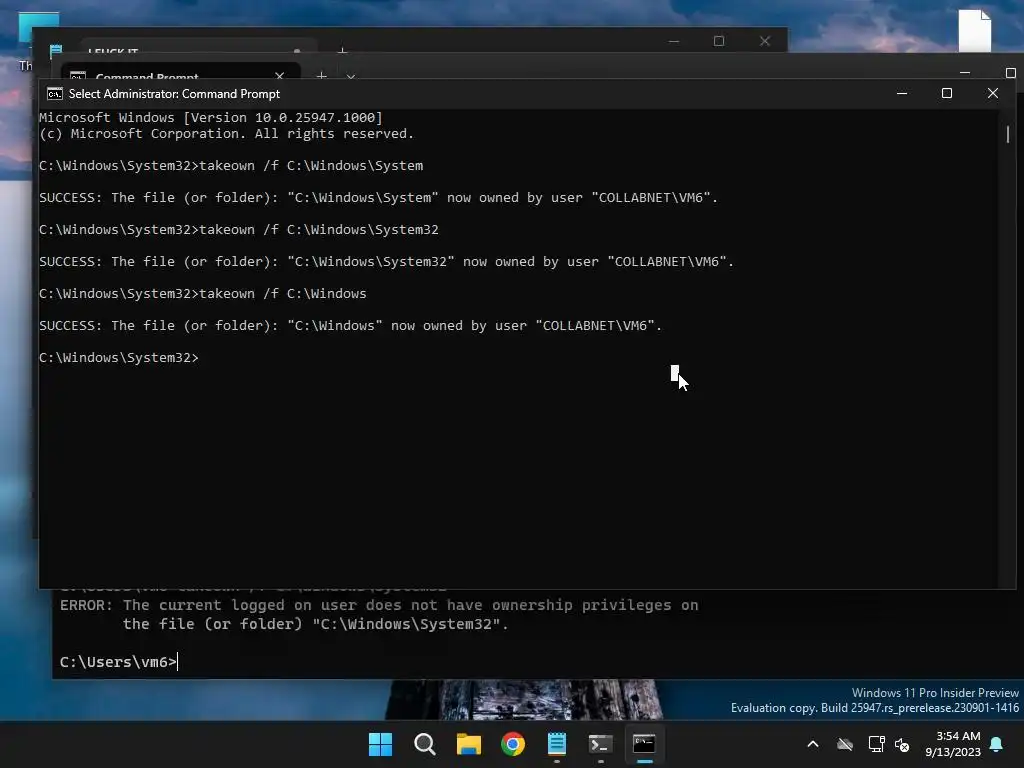Click the 'Microsoft Windows [Version 10.0.25947.1000]' line
Screen dimensions: 1024x768
[211, 118]
